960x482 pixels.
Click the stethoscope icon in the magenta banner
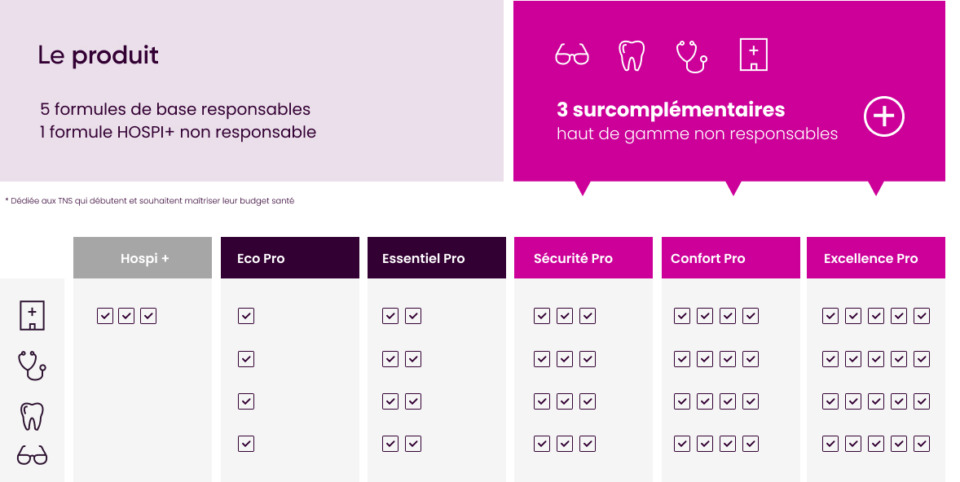(x=691, y=55)
